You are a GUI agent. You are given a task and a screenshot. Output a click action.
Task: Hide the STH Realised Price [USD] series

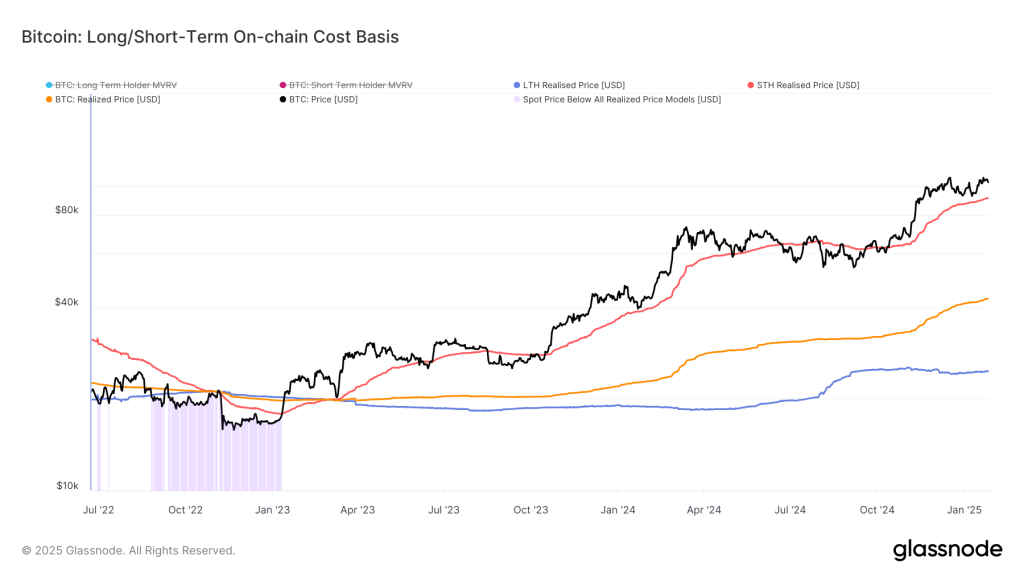pos(808,85)
